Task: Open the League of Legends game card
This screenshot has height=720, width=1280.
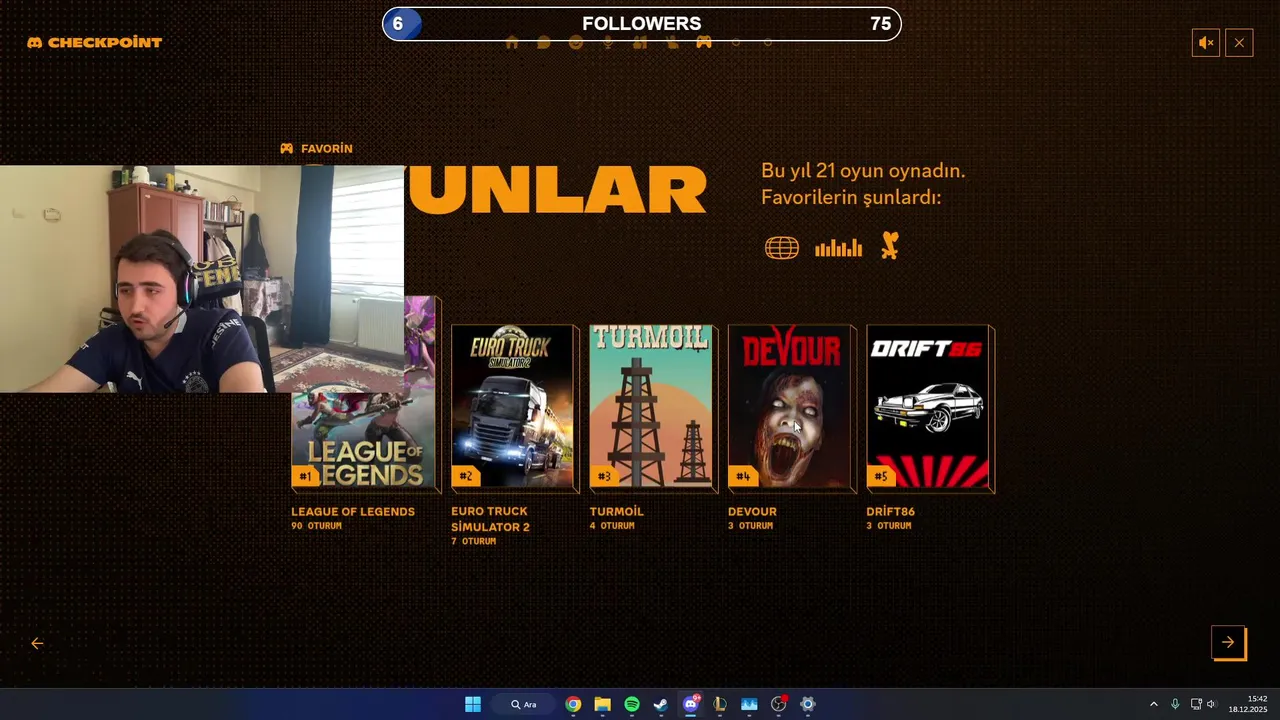Action: (x=364, y=440)
